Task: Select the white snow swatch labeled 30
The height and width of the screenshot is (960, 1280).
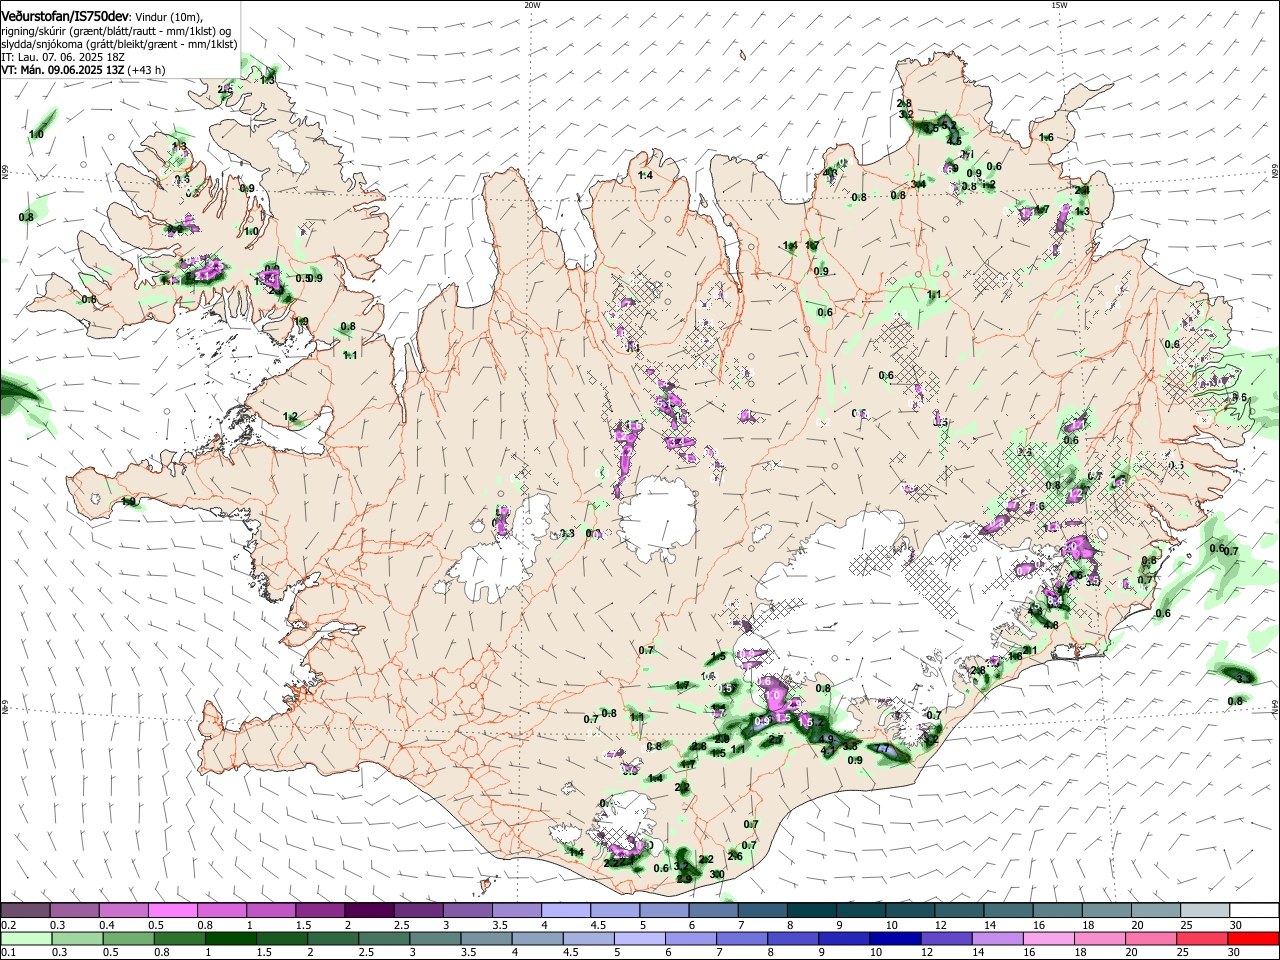Action: pyautogui.click(x=1254, y=910)
